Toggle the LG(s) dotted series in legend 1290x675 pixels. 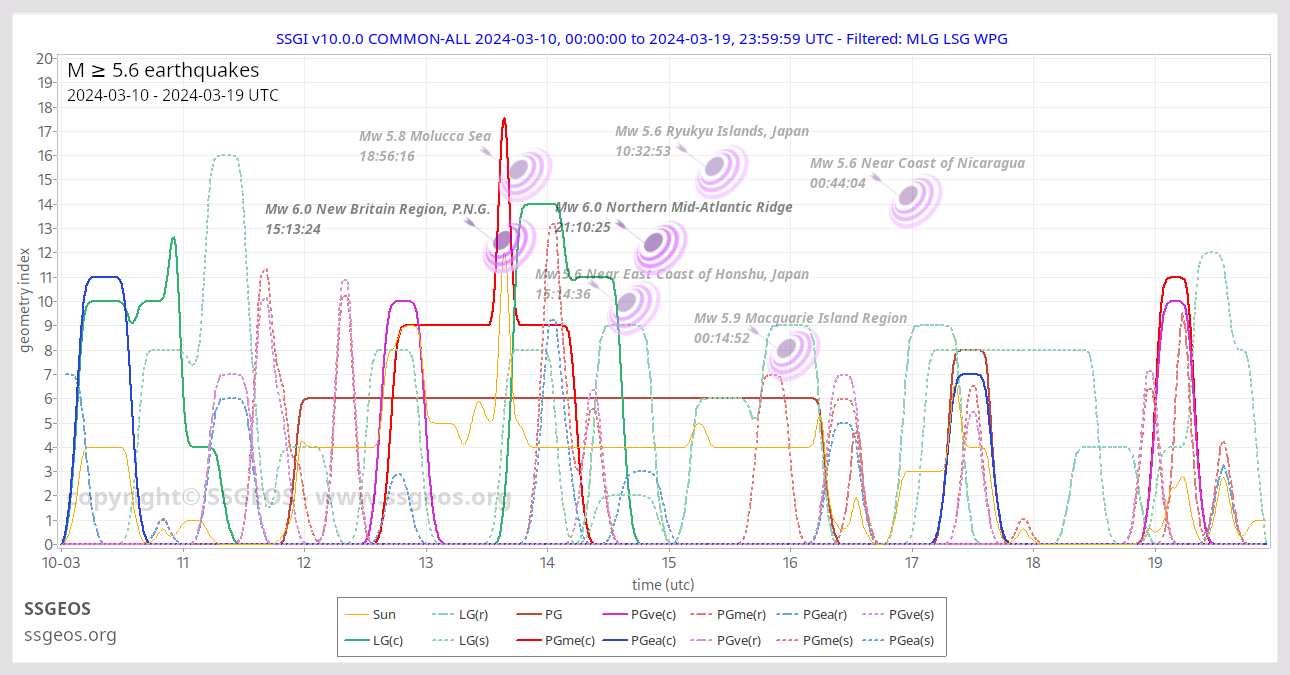coord(471,640)
